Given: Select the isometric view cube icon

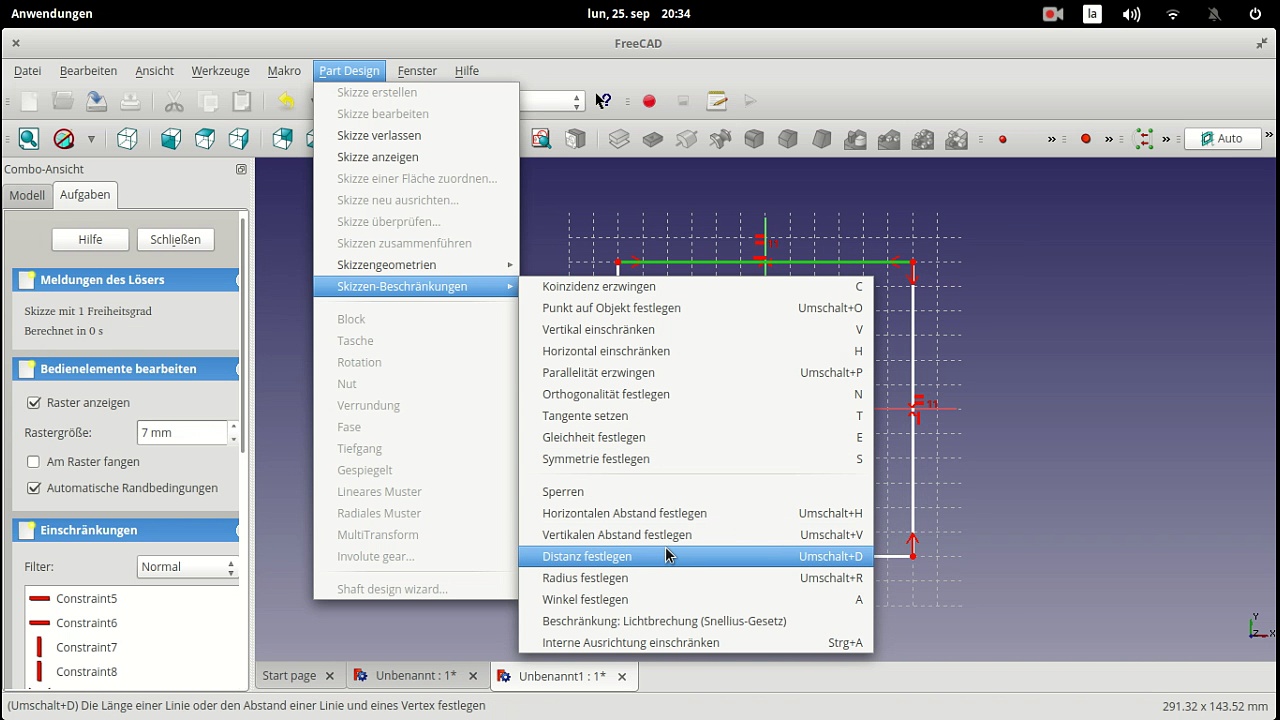Looking at the screenshot, I should [x=127, y=139].
